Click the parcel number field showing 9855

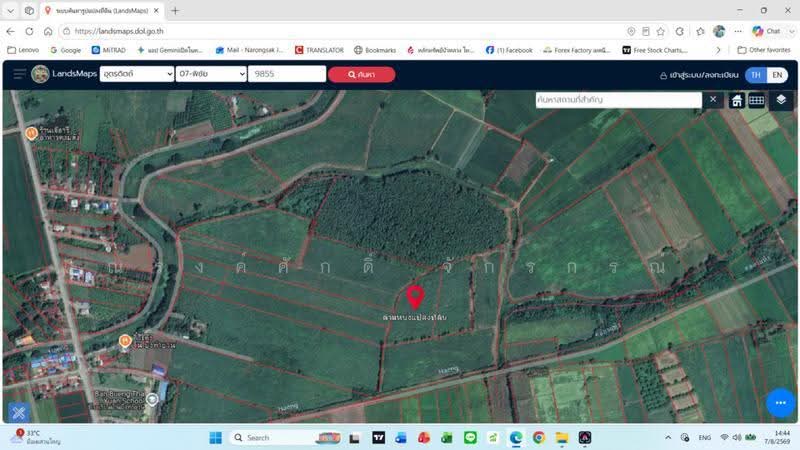point(287,74)
